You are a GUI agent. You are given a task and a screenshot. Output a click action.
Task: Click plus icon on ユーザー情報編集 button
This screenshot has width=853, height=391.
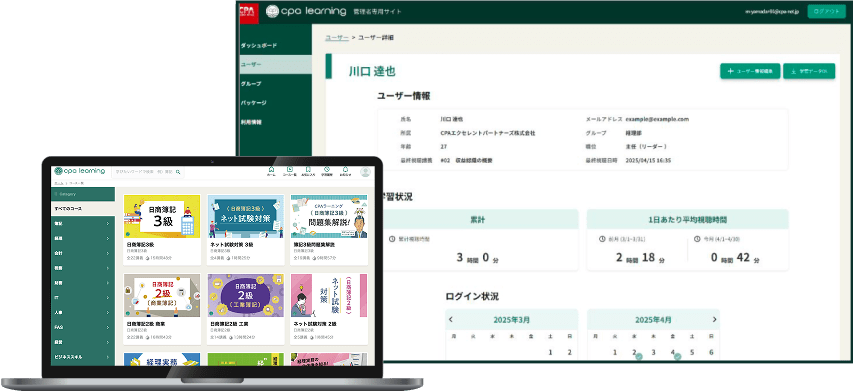coord(731,71)
